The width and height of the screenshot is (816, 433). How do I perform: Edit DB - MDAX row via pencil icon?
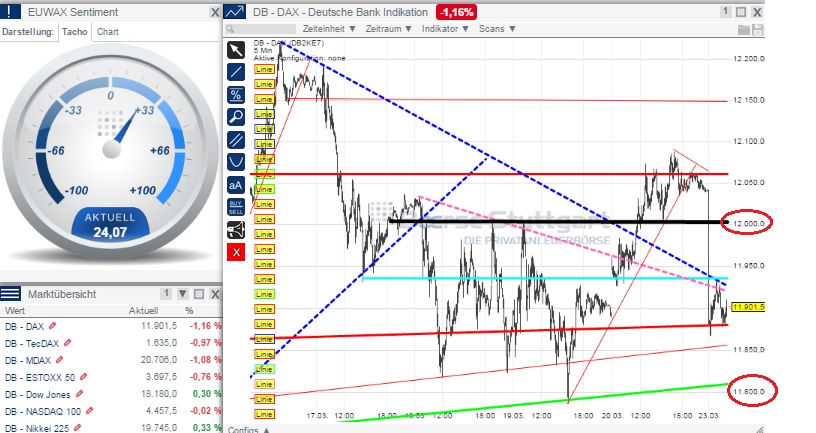pyautogui.click(x=59, y=360)
